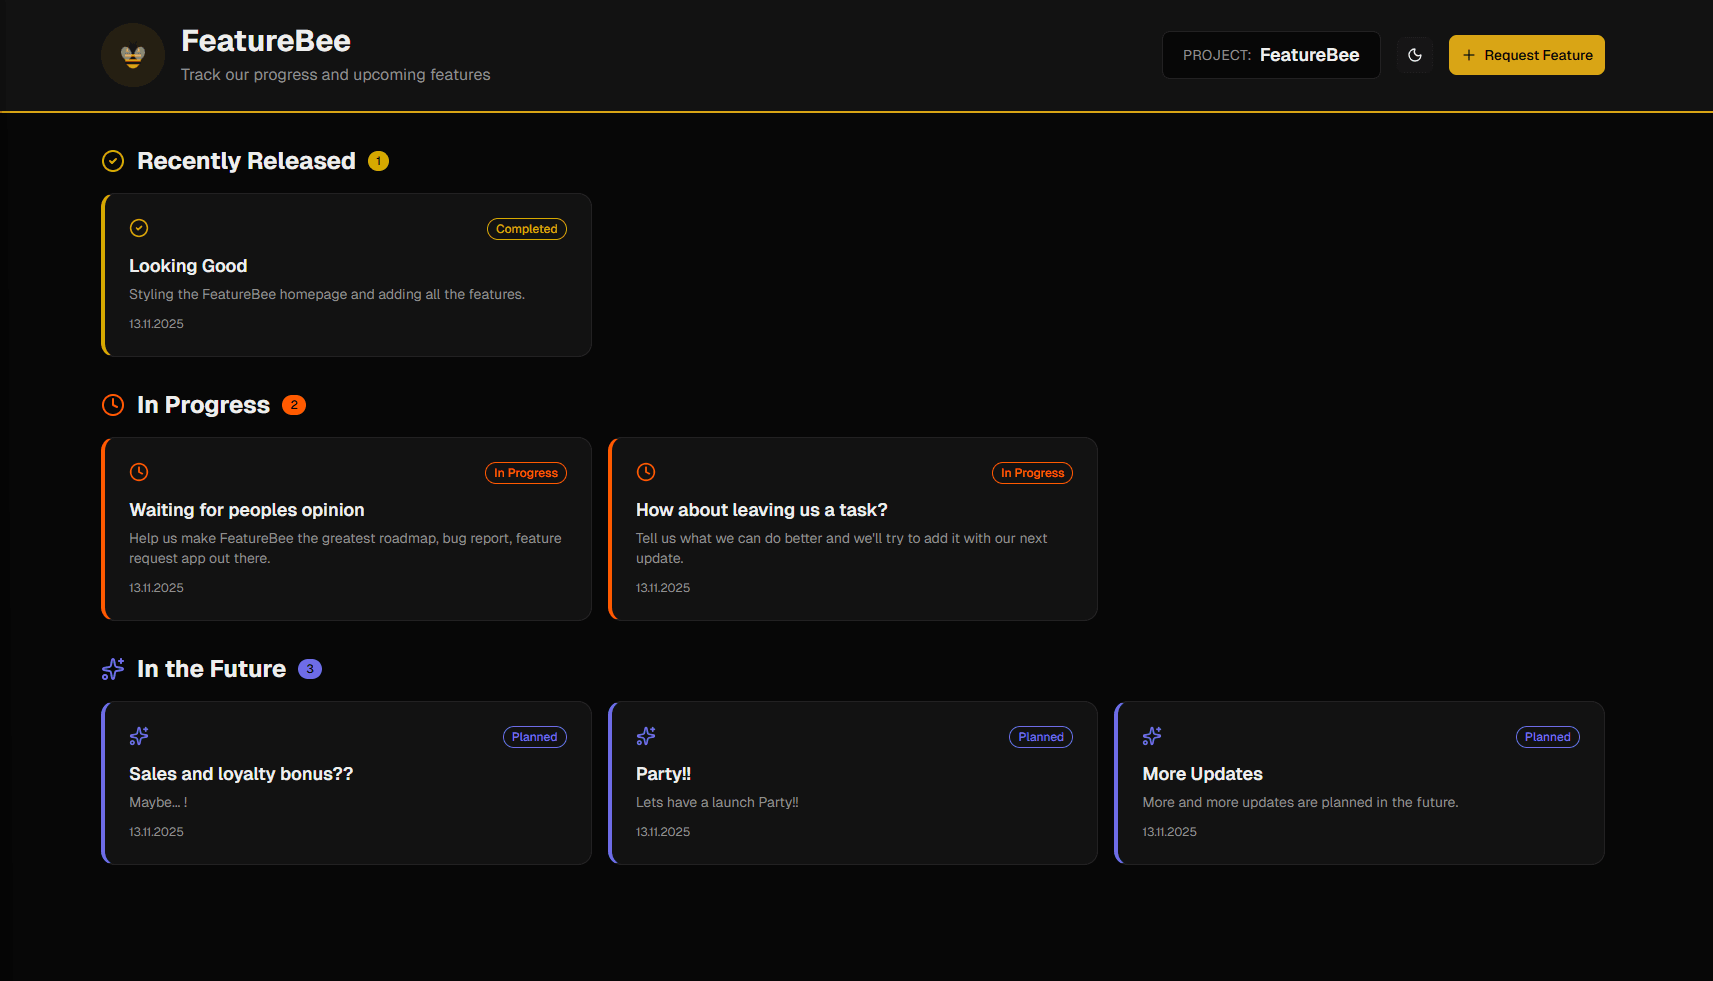Click the count badge next to In the Future
The image size is (1713, 981).
pos(310,669)
